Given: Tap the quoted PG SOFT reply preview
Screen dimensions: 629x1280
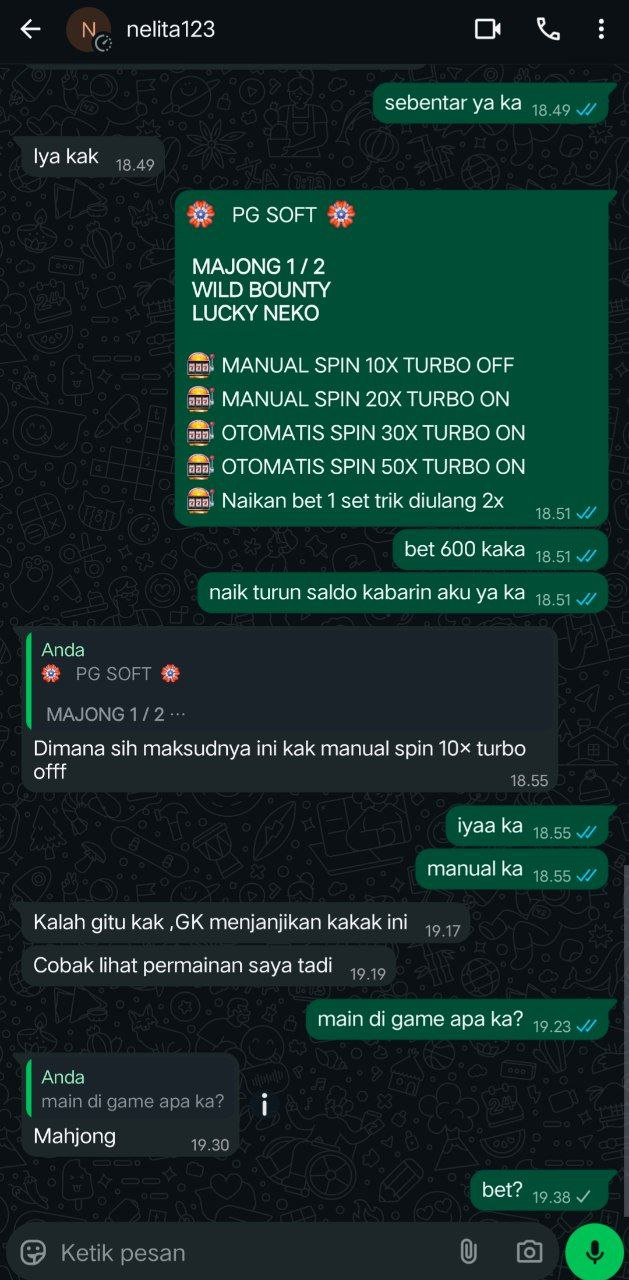Looking at the screenshot, I should 290,682.
